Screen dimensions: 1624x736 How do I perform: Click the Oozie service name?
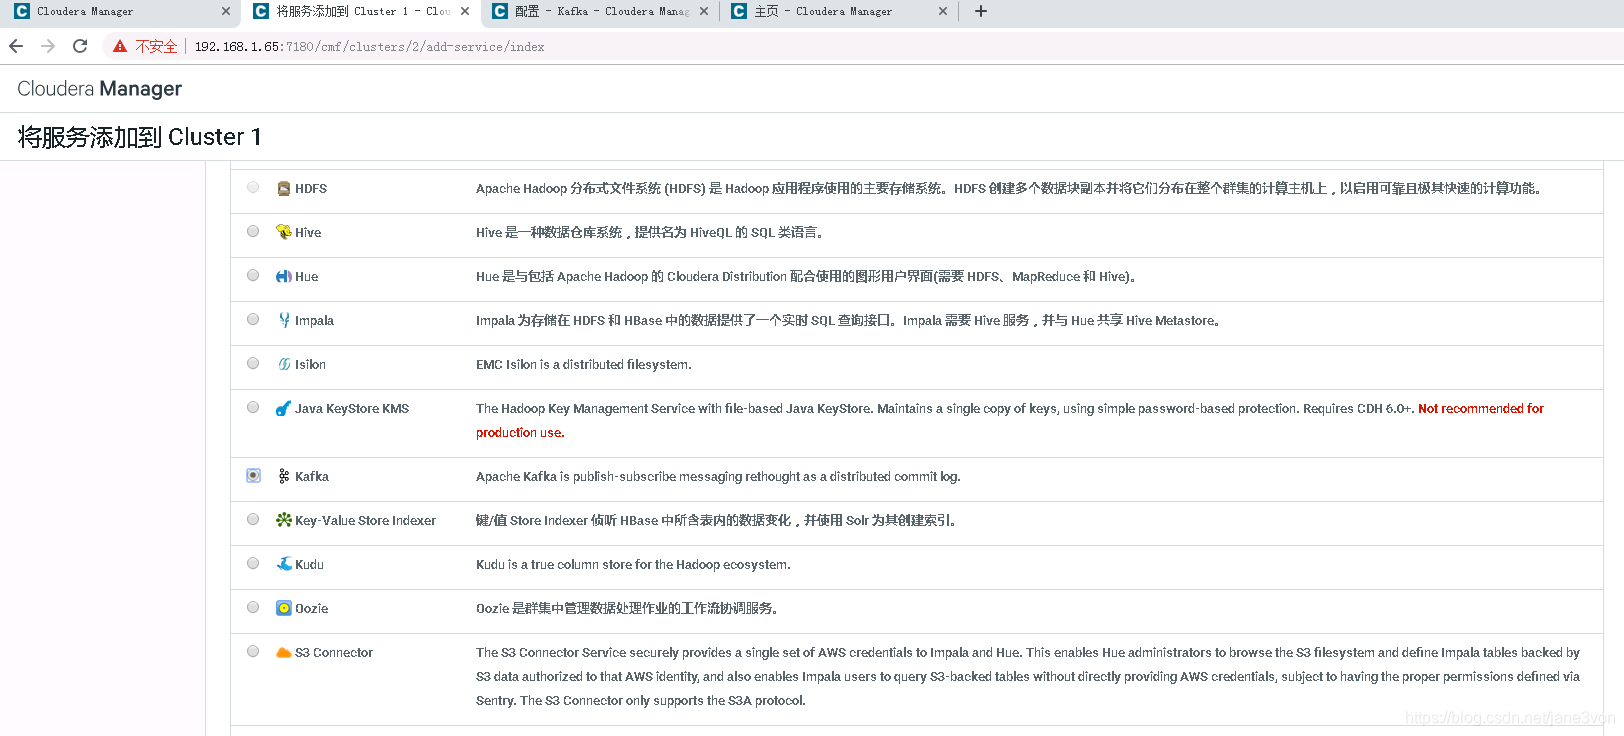tap(312, 608)
